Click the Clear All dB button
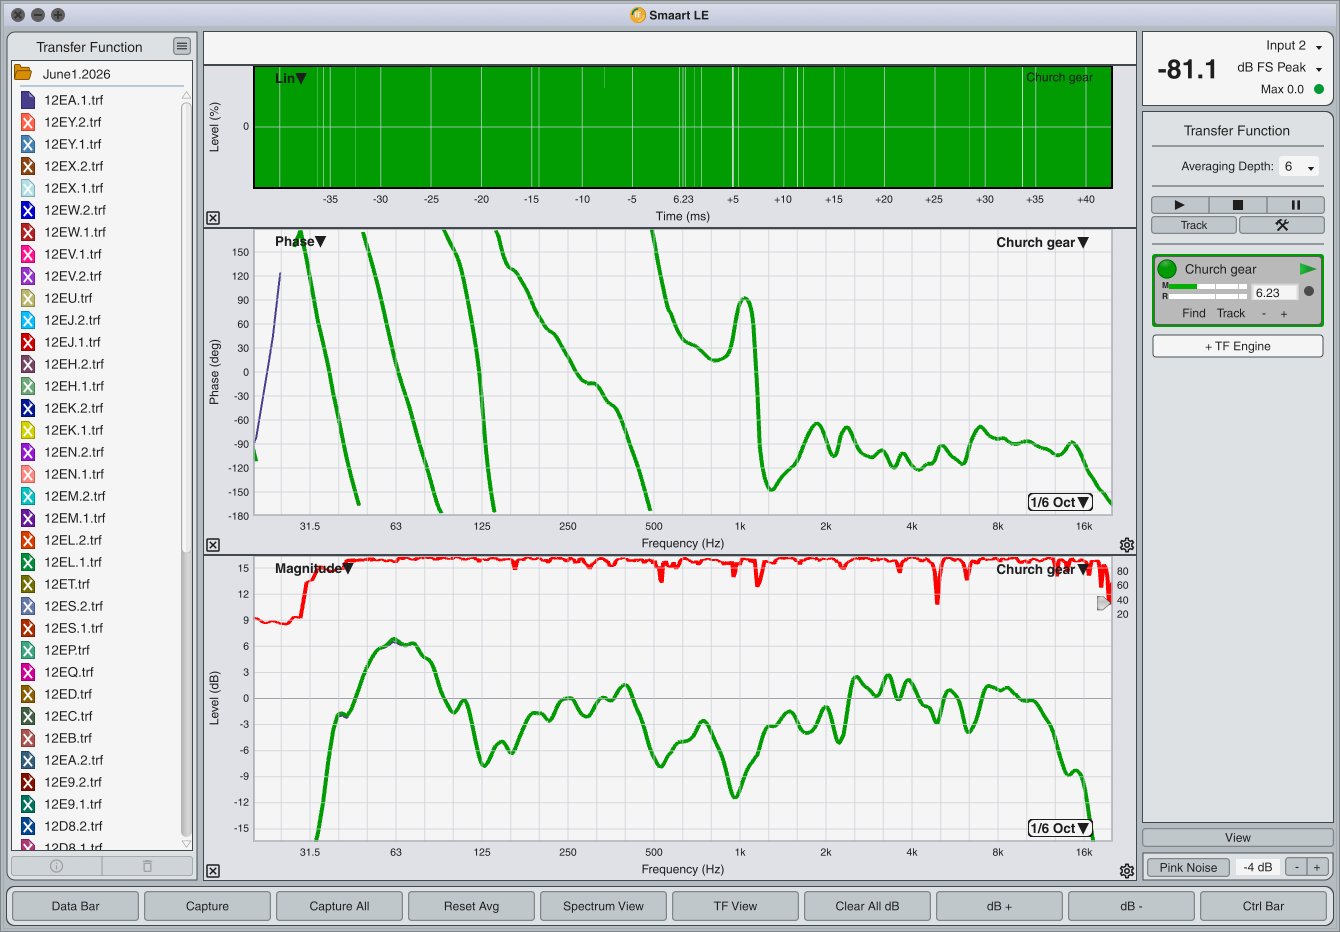The image size is (1340, 932). coord(868,906)
